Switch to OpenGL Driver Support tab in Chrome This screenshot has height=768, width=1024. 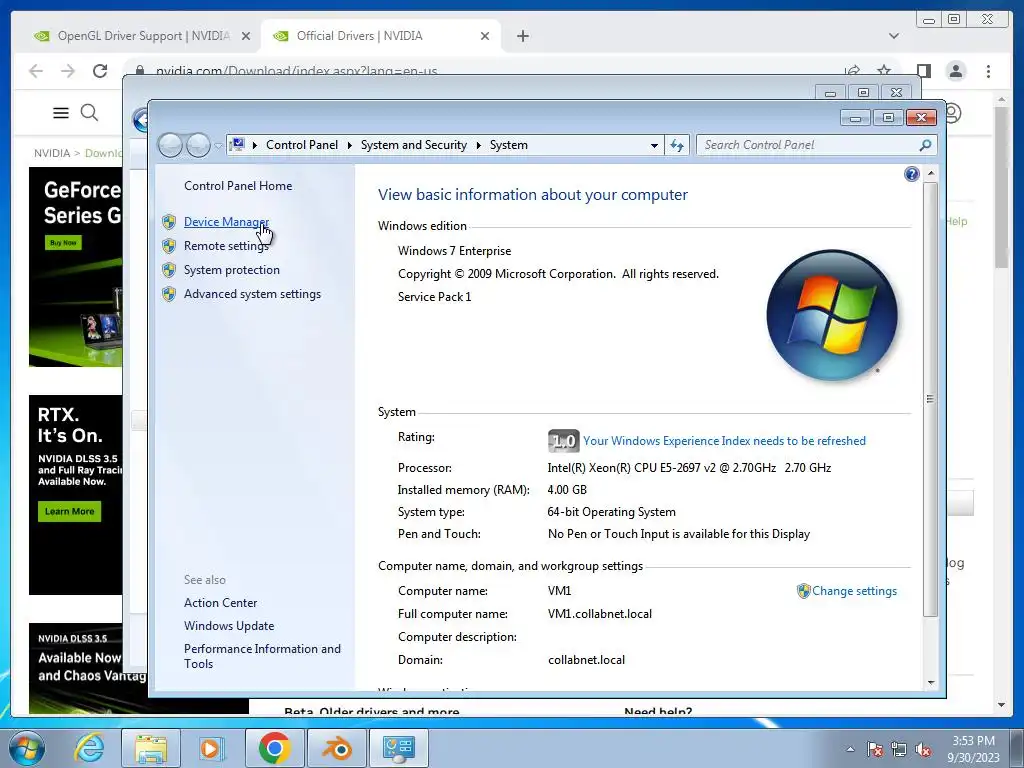coord(142,36)
